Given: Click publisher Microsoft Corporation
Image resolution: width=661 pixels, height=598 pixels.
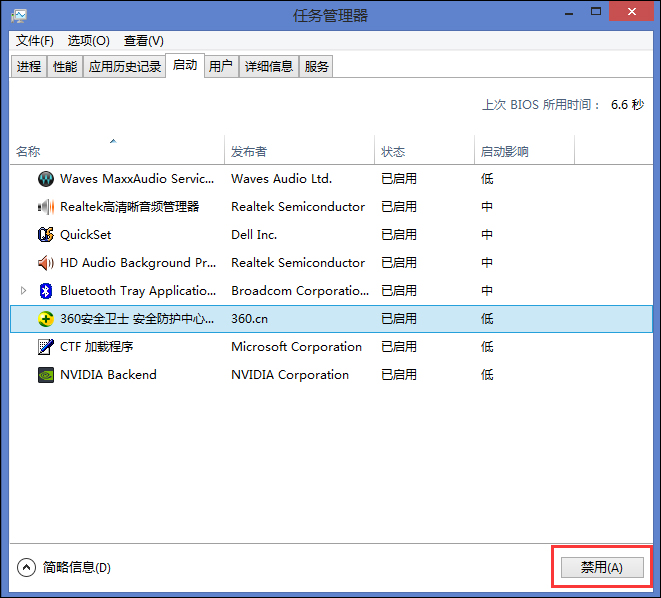Looking at the screenshot, I should [x=296, y=347].
